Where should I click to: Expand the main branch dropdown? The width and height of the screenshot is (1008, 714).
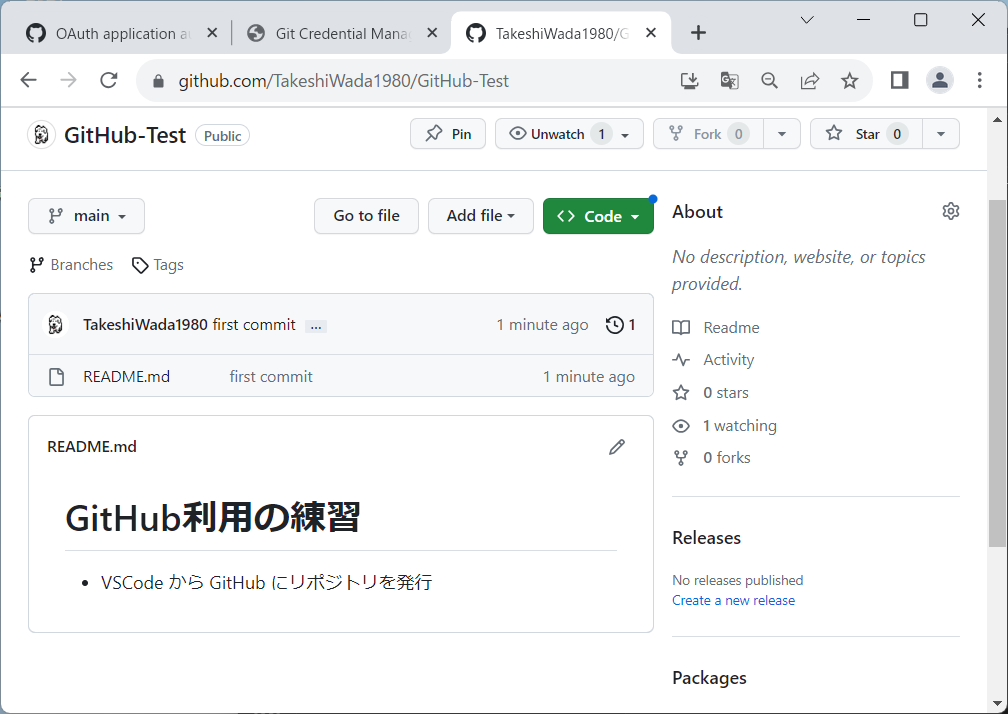pyautogui.click(x=87, y=216)
